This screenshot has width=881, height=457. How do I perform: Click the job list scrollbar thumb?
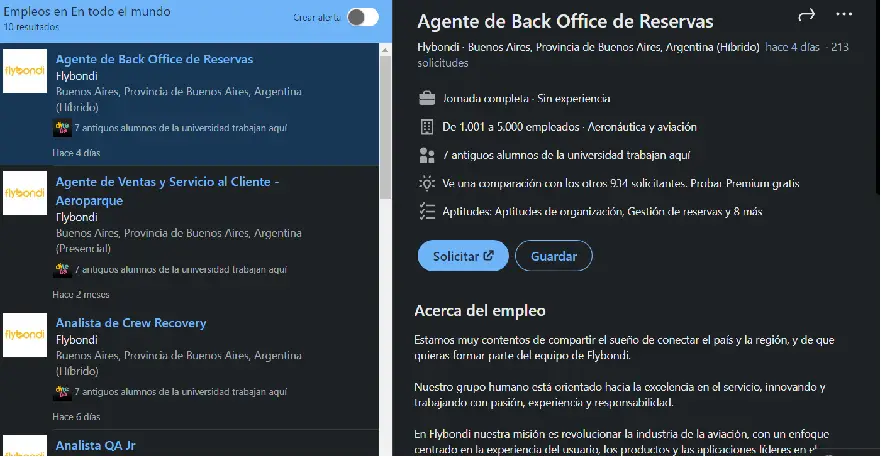pyautogui.click(x=385, y=126)
